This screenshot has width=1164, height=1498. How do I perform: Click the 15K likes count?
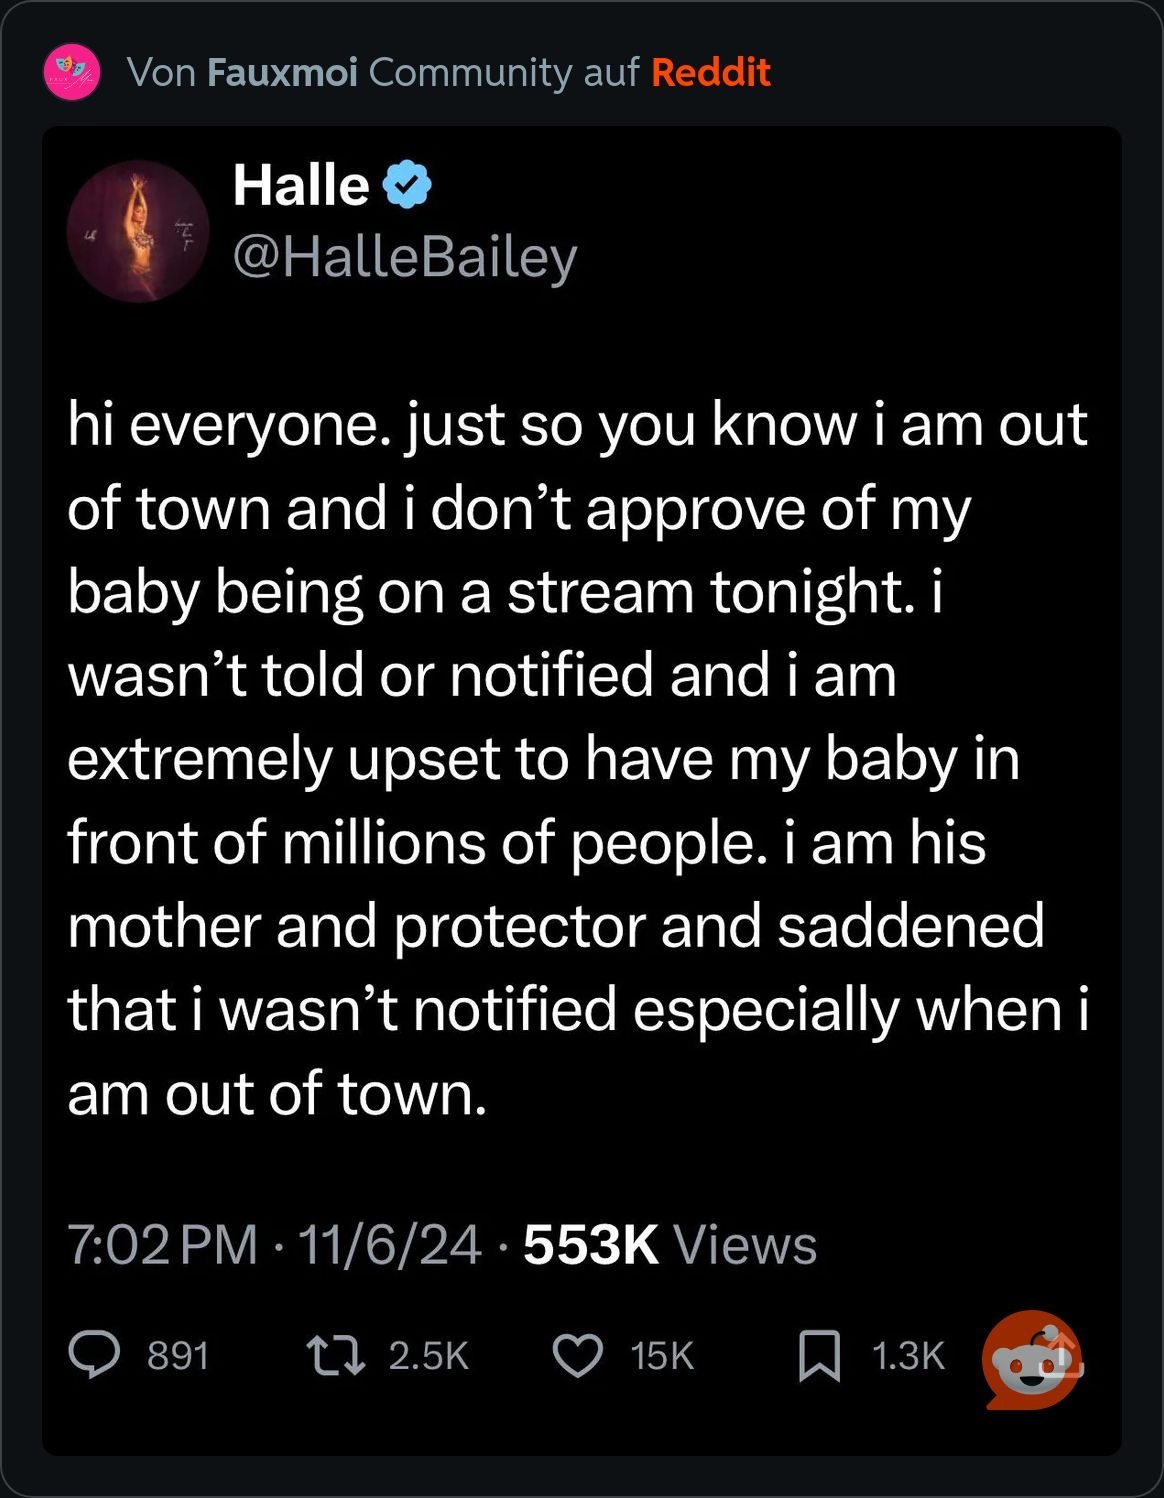click(x=662, y=1356)
